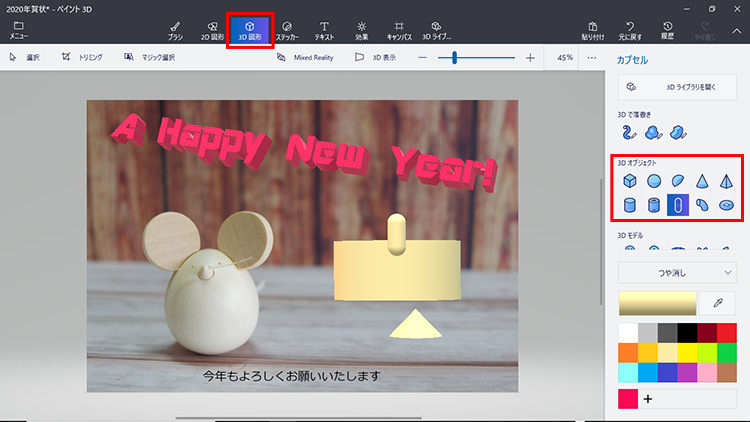The height and width of the screenshot is (422, 750).
Task: Open the Menu (メニュー) folder
Action: pyautogui.click(x=18, y=29)
